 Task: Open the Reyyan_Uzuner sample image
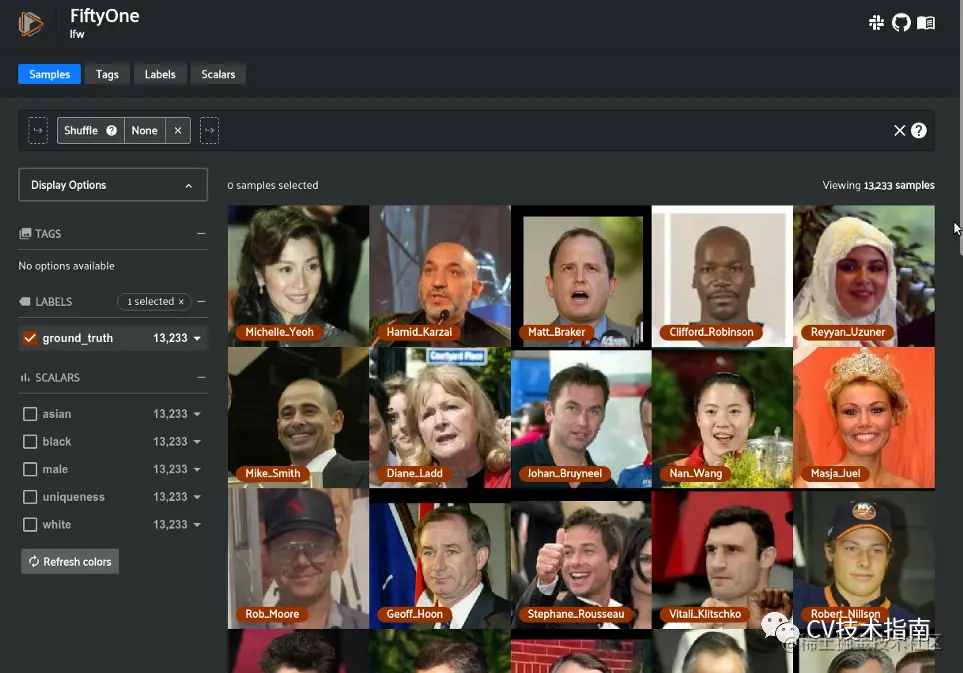864,276
